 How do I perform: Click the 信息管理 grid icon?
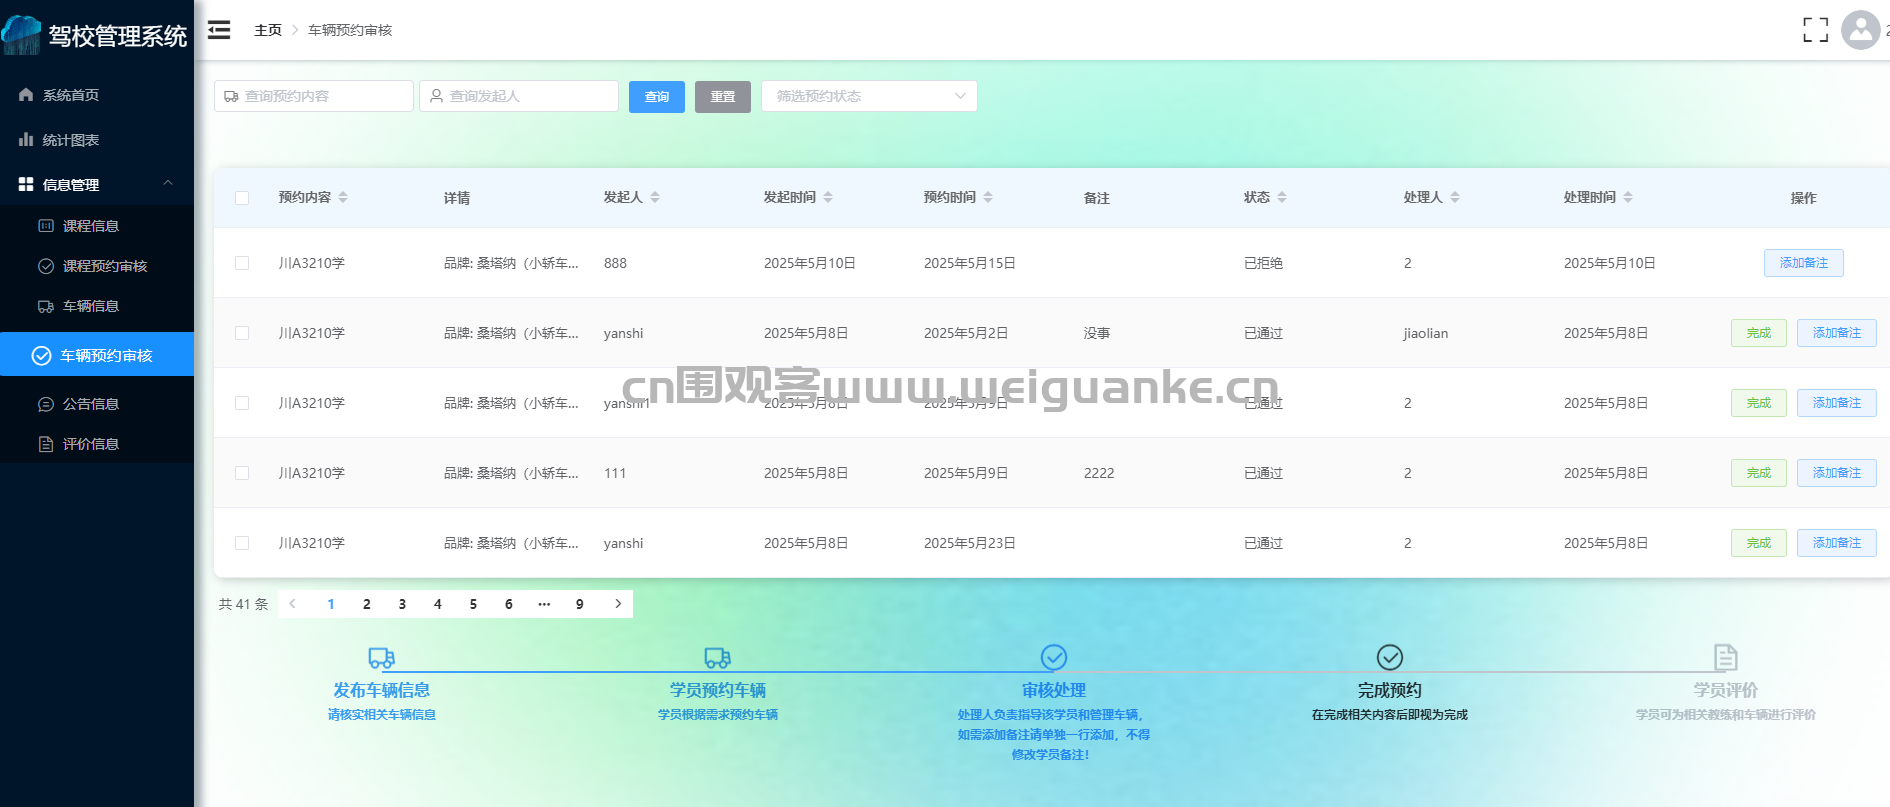[x=26, y=185]
